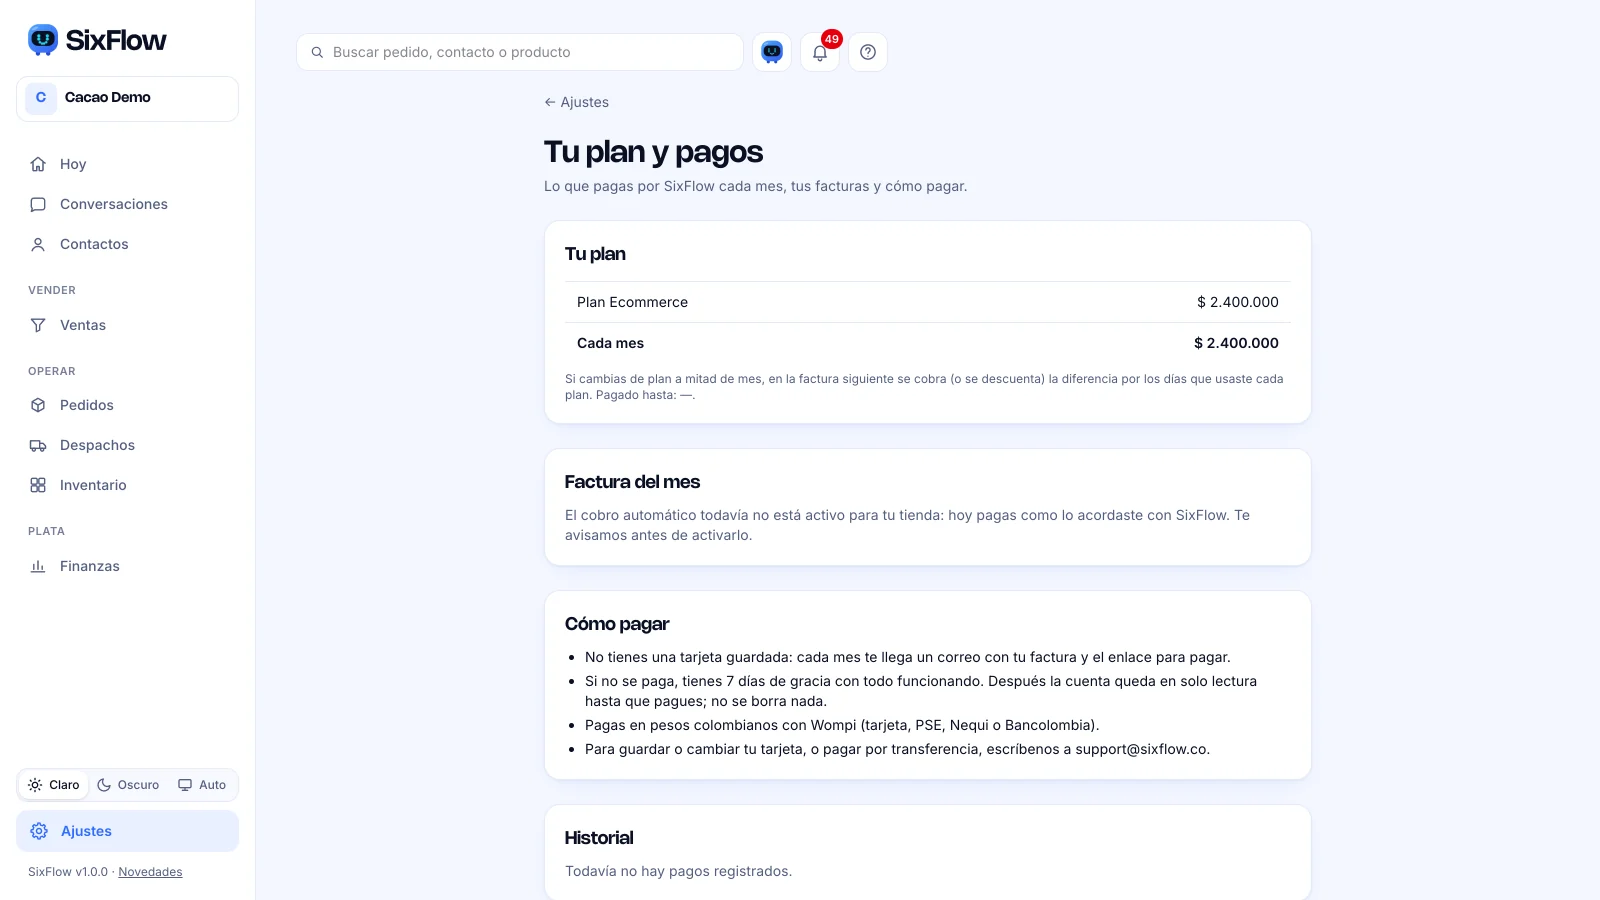Go back via the Ajustes breadcrumb link
1600x900 pixels.
(x=576, y=102)
